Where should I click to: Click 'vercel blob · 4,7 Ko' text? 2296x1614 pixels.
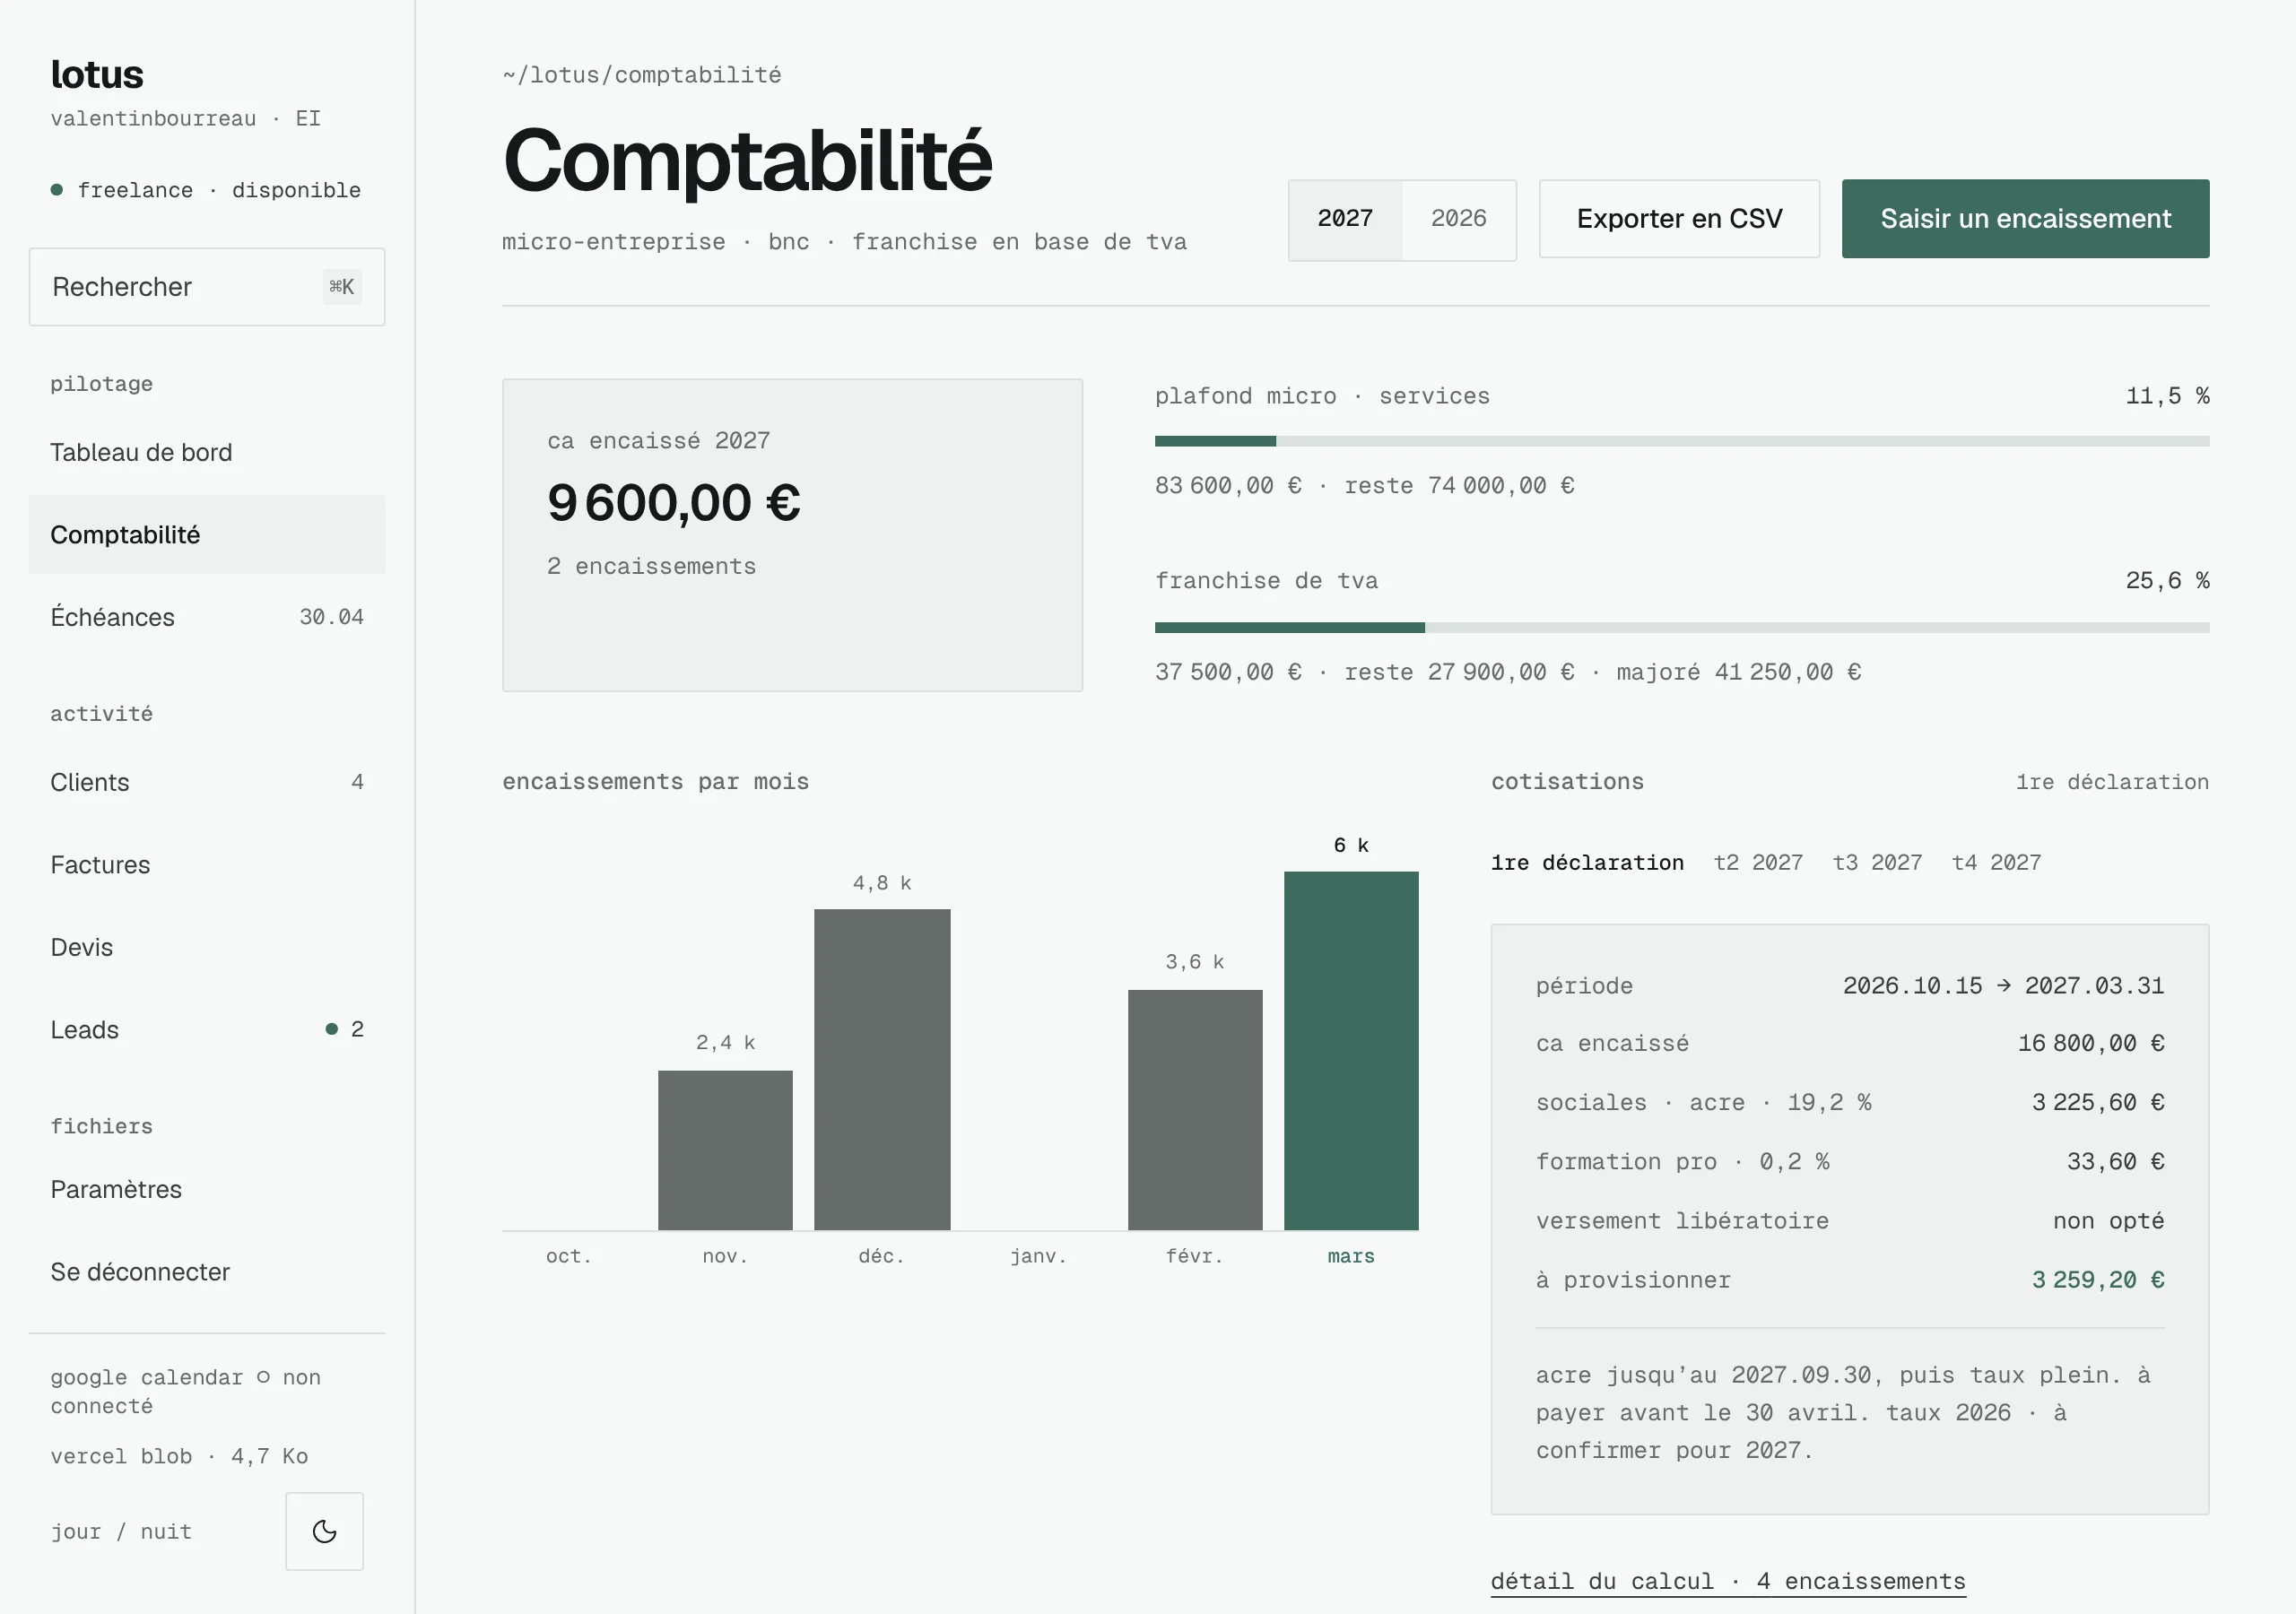[179, 1456]
